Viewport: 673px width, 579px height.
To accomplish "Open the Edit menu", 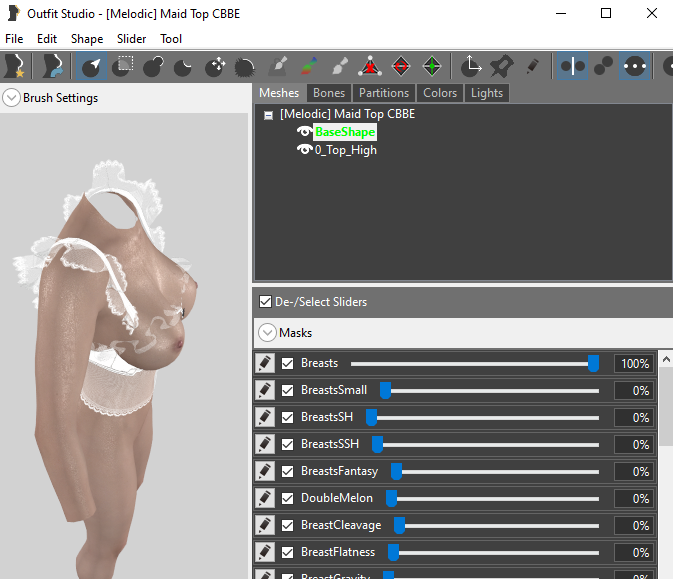I will [x=47, y=39].
